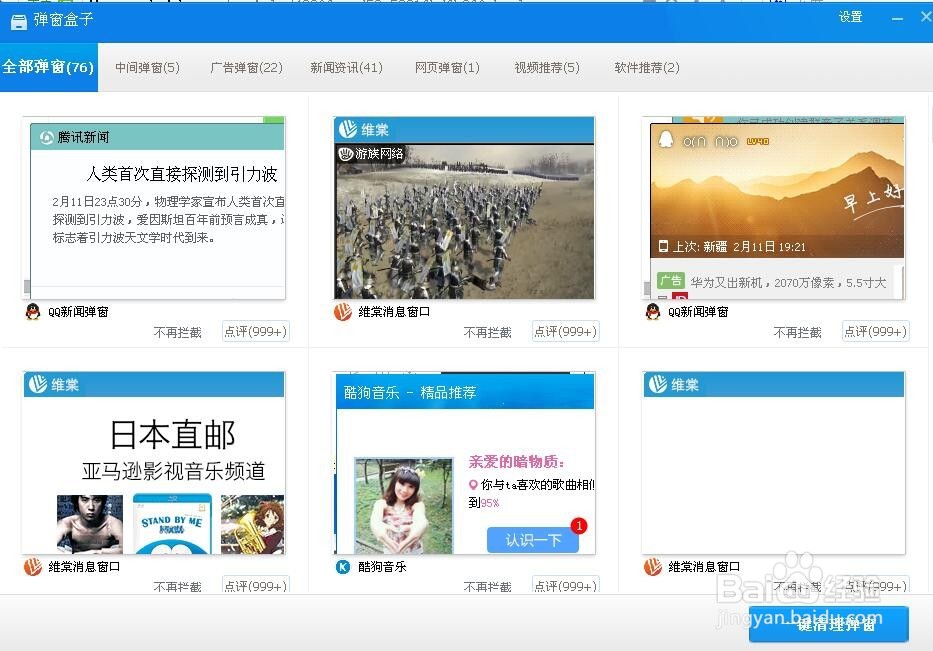Click the QQ penguin icon under the sunrise card

tap(653, 311)
